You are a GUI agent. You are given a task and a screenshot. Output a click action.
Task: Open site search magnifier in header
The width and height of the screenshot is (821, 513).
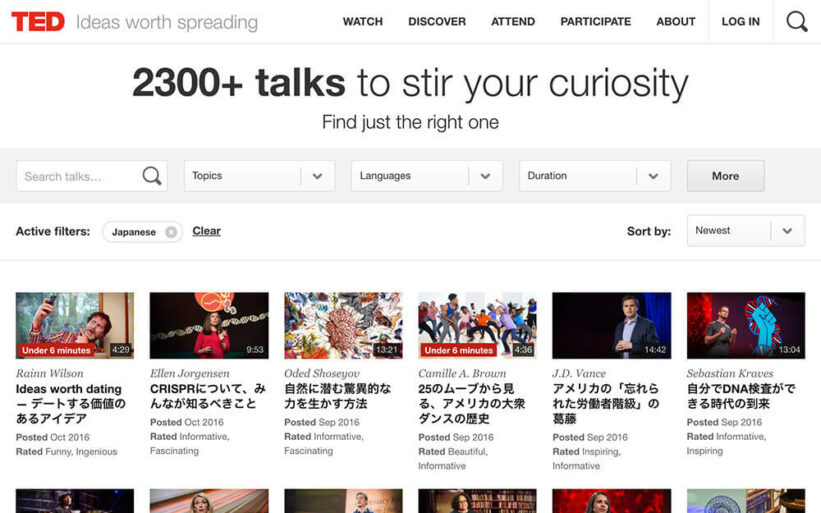[797, 21]
